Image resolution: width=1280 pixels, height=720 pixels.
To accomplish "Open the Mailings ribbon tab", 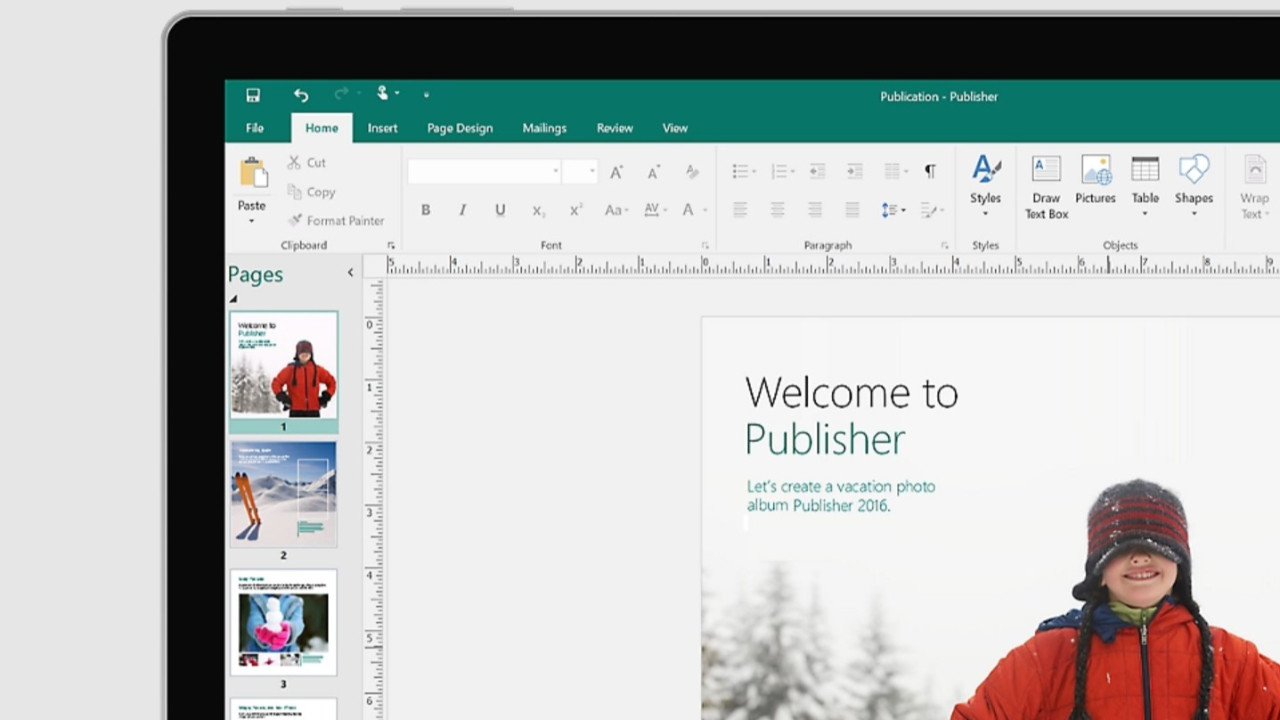I will [544, 128].
